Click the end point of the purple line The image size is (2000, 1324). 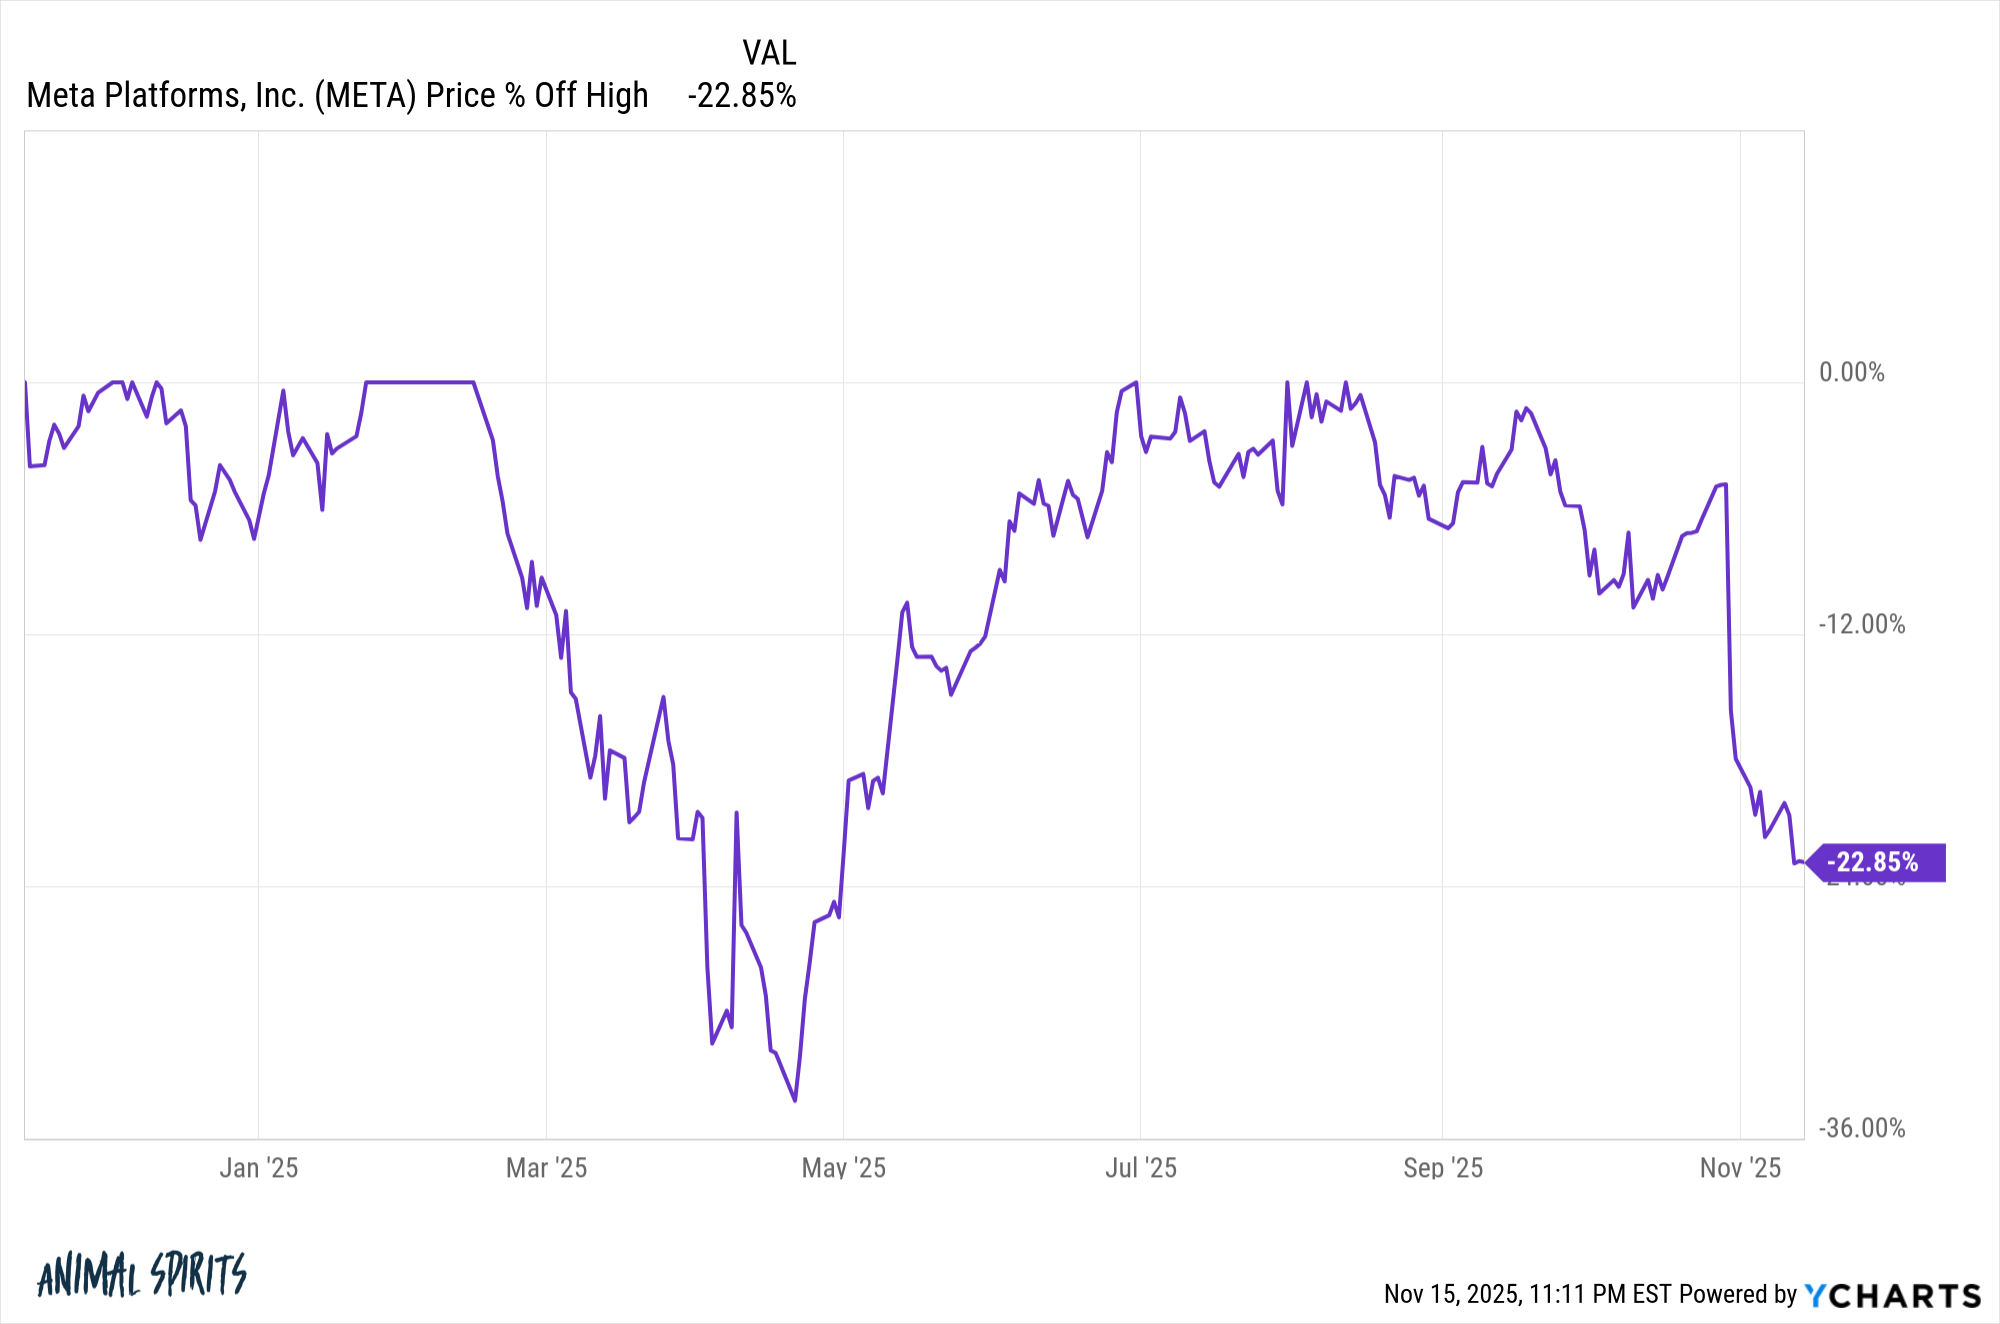(x=1802, y=862)
